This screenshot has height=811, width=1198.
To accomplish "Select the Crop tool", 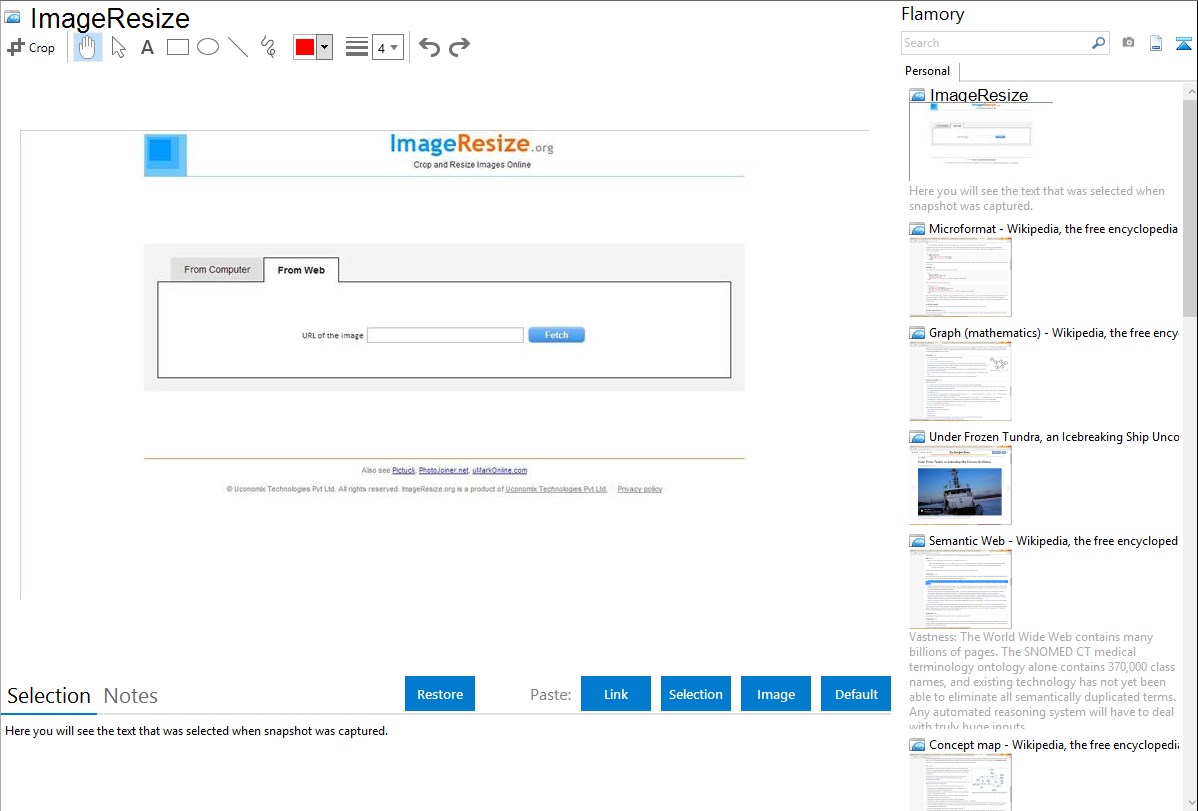I will 31,47.
